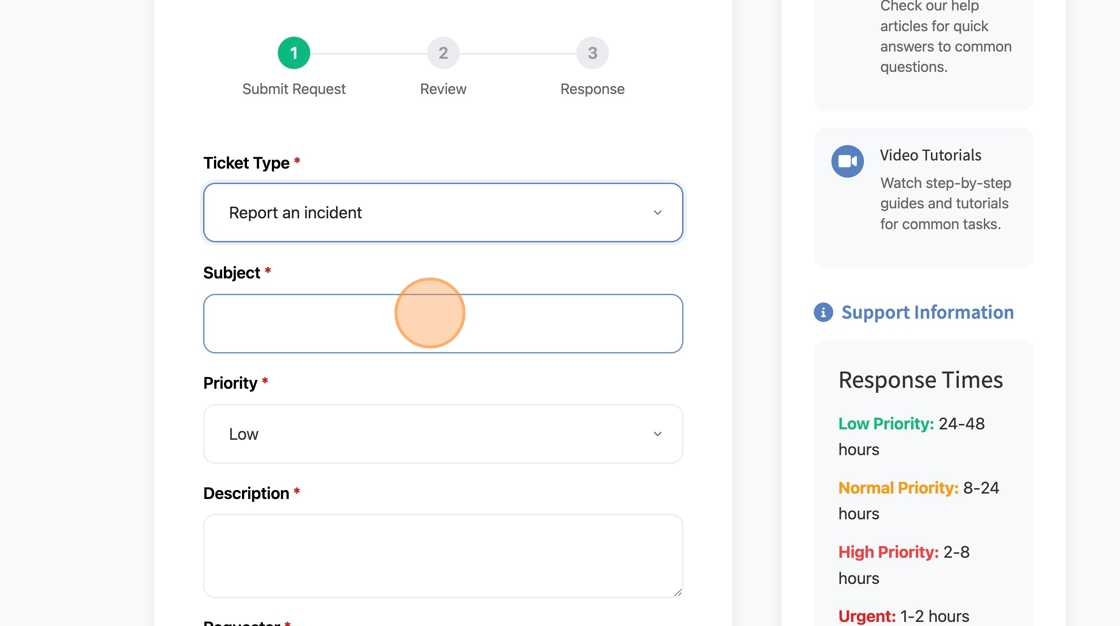Click the red High Priority label
1120x626 pixels.
click(x=888, y=552)
